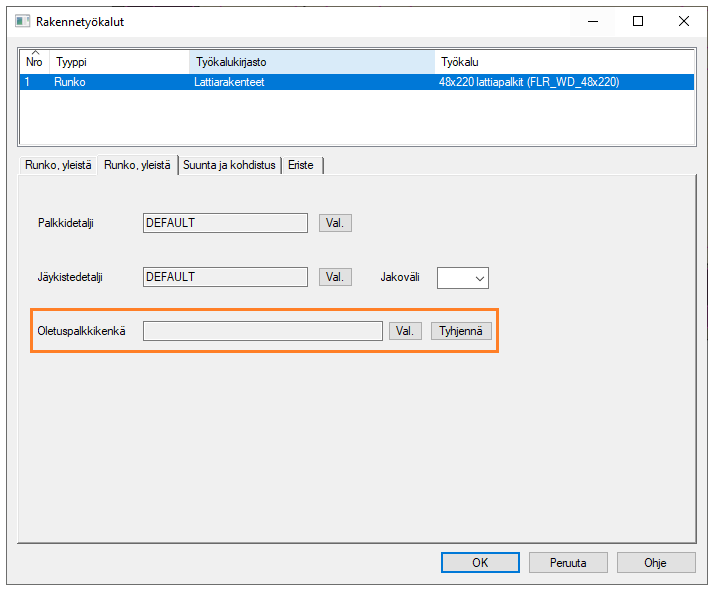The height and width of the screenshot is (591, 712).
Task: Open help via the Ohje button
Action: 655,563
